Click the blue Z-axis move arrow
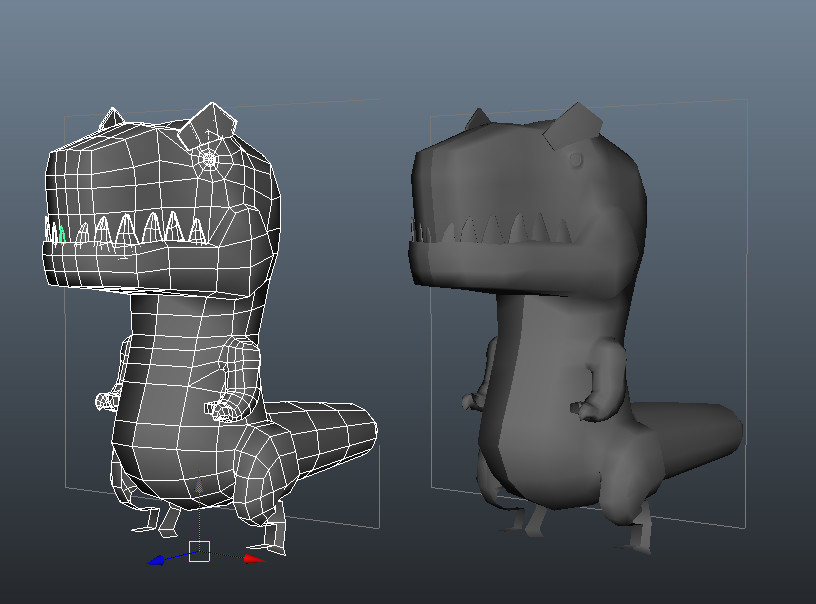The image size is (816, 604). click(156, 560)
